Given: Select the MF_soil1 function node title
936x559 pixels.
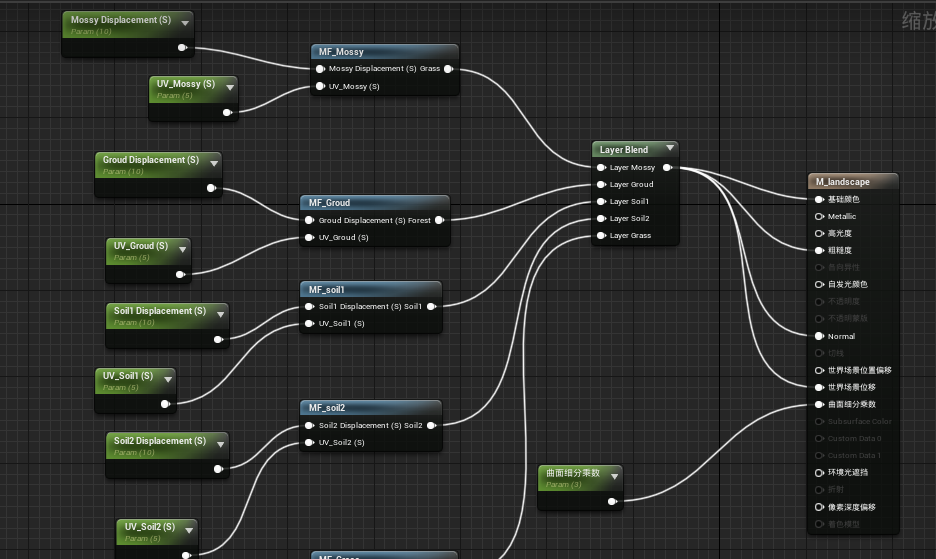Looking at the screenshot, I should 326,290.
